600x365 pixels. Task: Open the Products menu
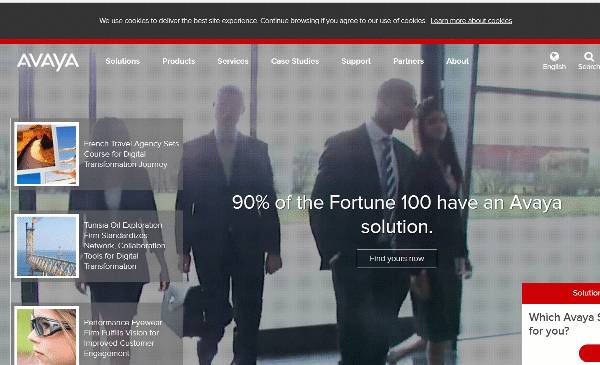(179, 61)
